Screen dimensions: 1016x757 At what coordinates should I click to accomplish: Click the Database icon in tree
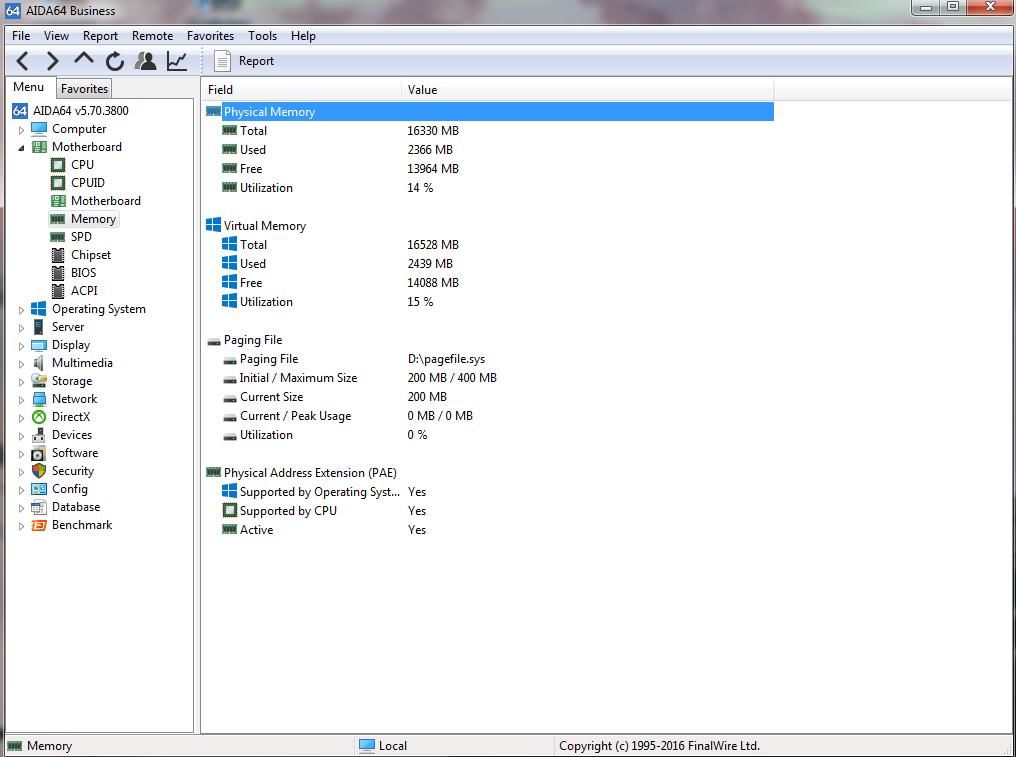click(x=39, y=507)
